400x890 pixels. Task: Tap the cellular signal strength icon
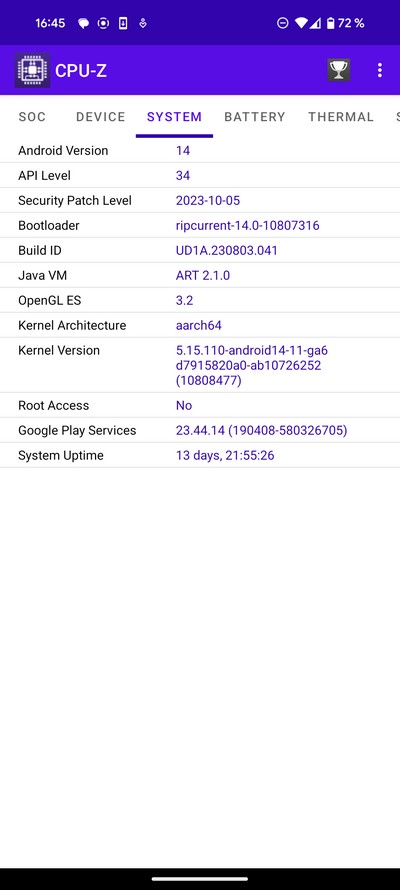click(x=315, y=23)
